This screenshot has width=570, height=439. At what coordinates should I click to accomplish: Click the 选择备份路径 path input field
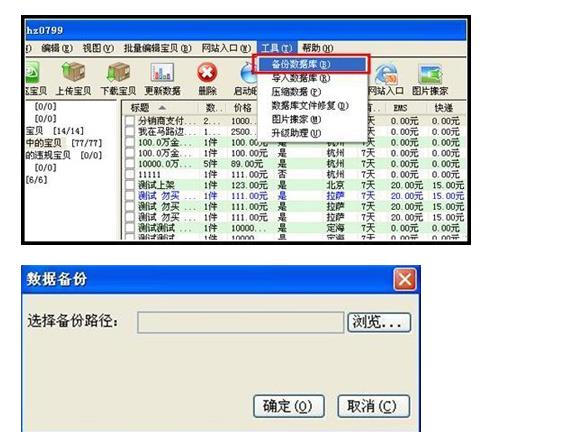(x=241, y=322)
